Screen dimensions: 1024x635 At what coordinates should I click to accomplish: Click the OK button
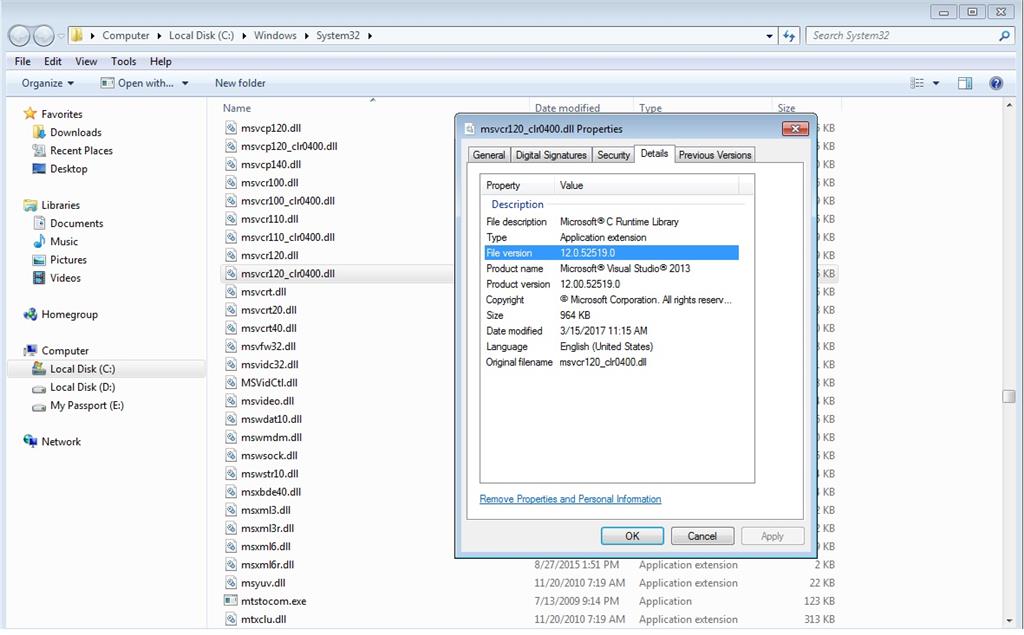[x=632, y=536]
